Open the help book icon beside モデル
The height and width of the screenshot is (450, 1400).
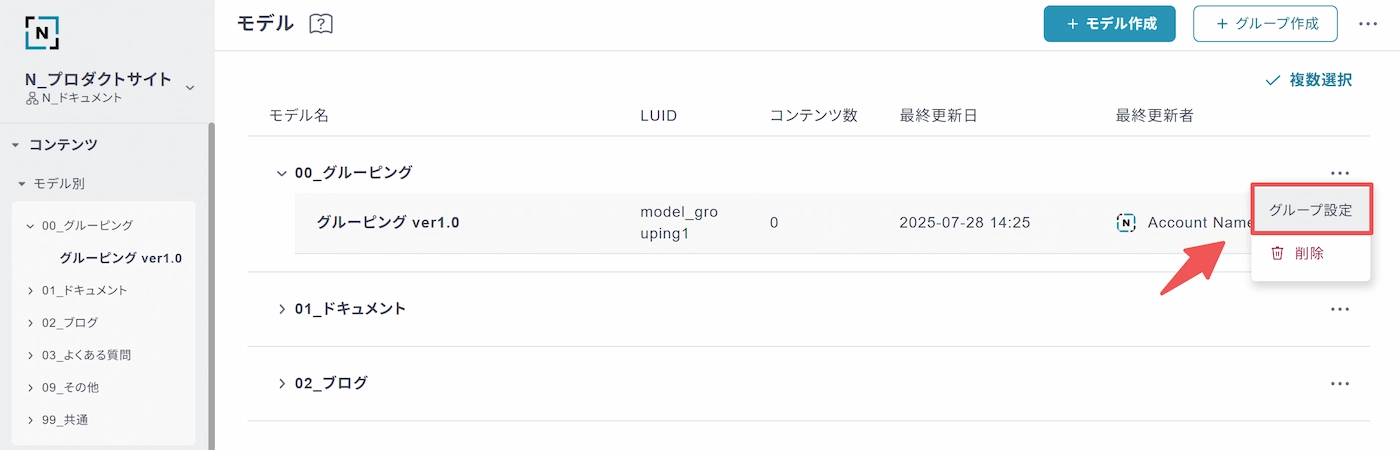(x=321, y=24)
